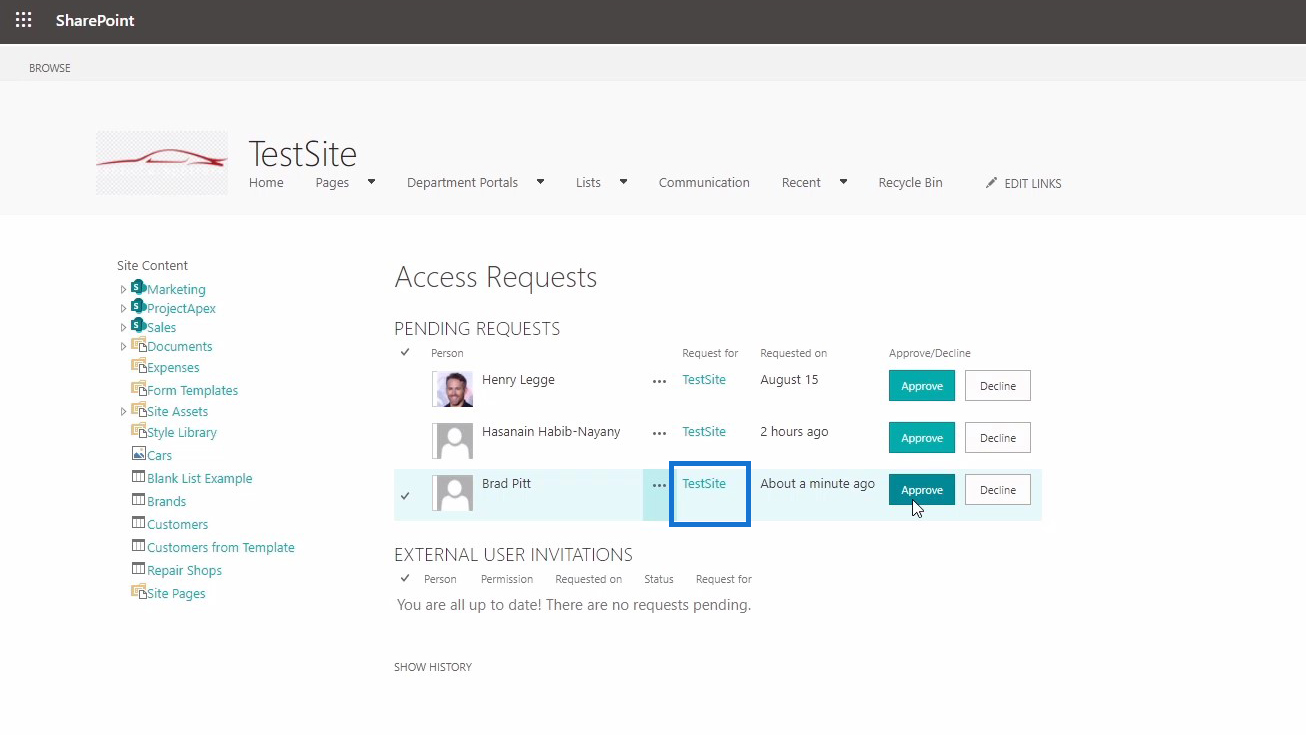
Task: Open the BROWSE ribbon tab
Action: point(50,68)
